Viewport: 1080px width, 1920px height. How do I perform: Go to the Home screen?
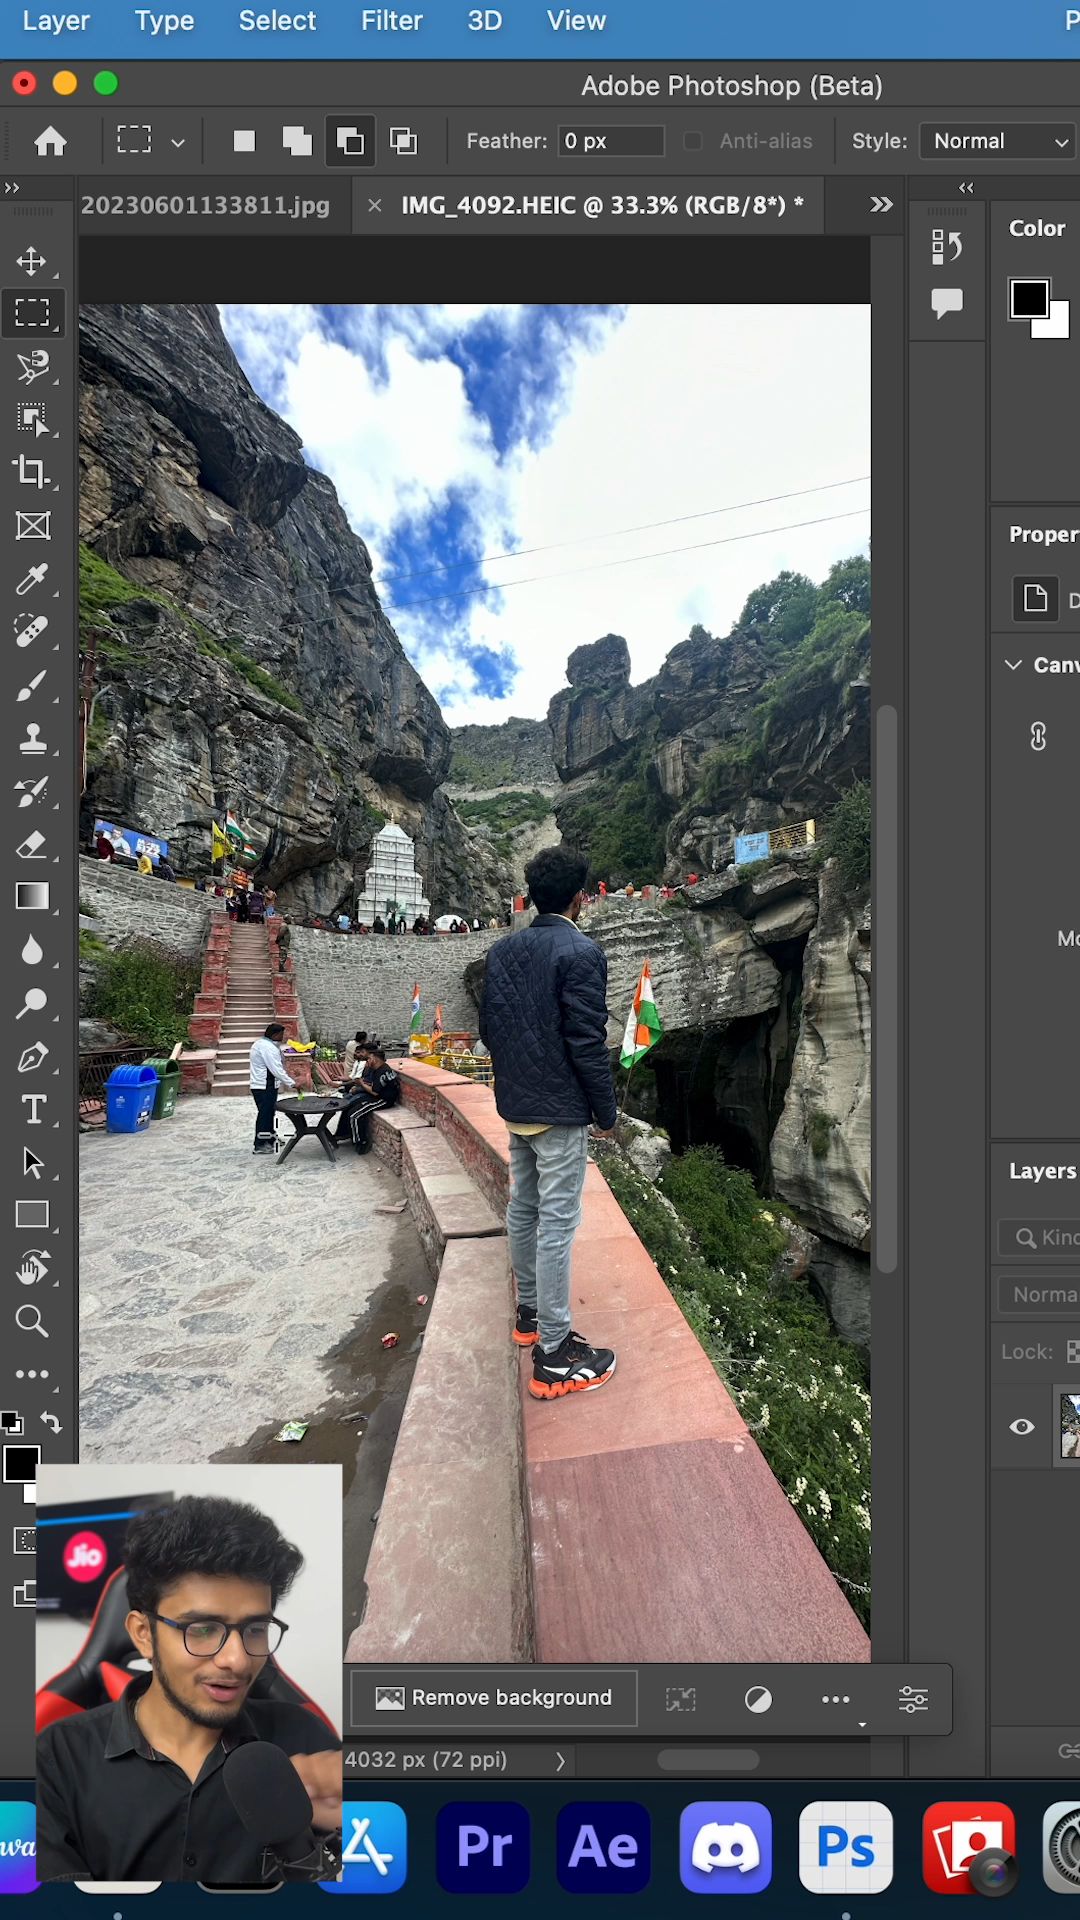click(50, 141)
